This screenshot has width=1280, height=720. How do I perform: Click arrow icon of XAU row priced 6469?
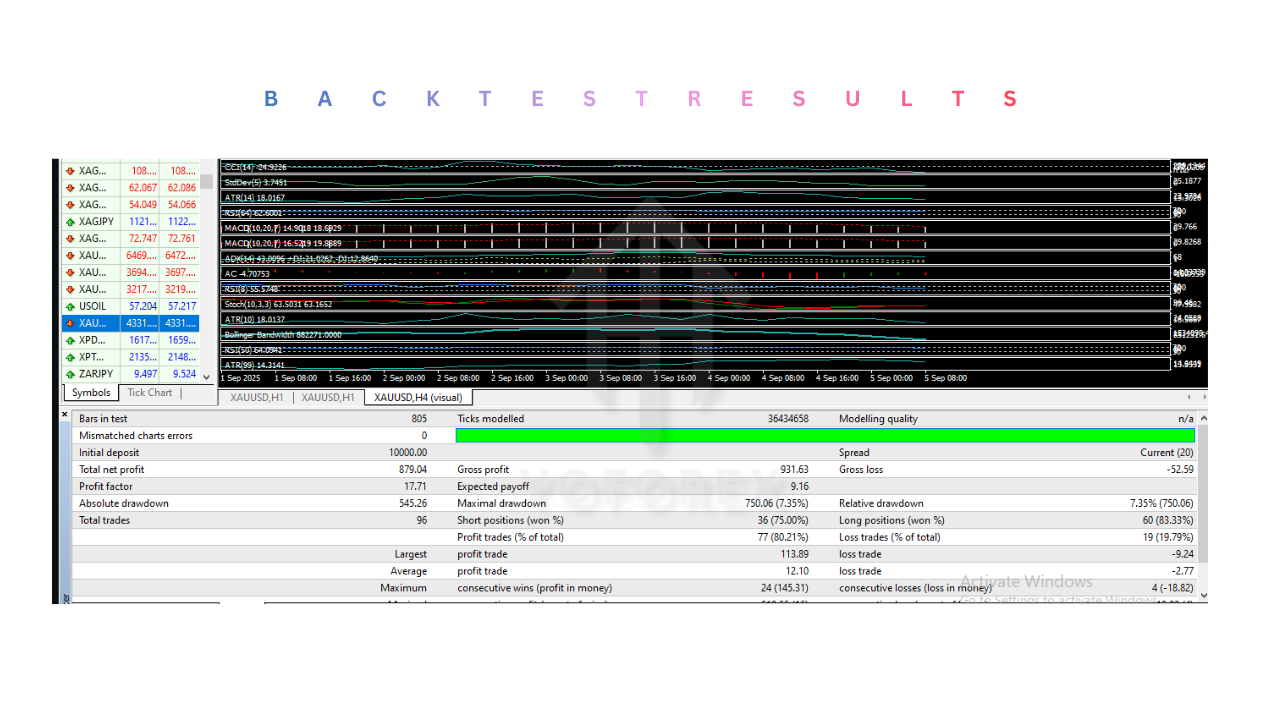[70, 256]
